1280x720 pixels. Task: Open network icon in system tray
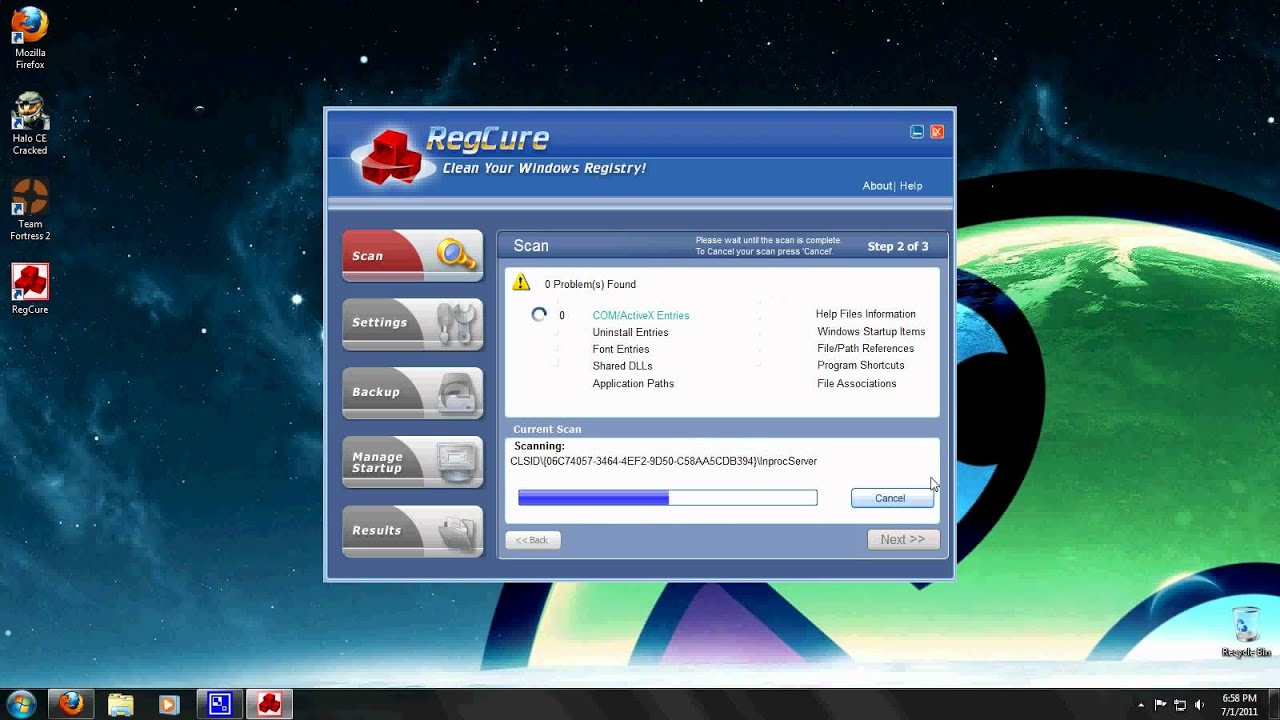tap(1180, 704)
